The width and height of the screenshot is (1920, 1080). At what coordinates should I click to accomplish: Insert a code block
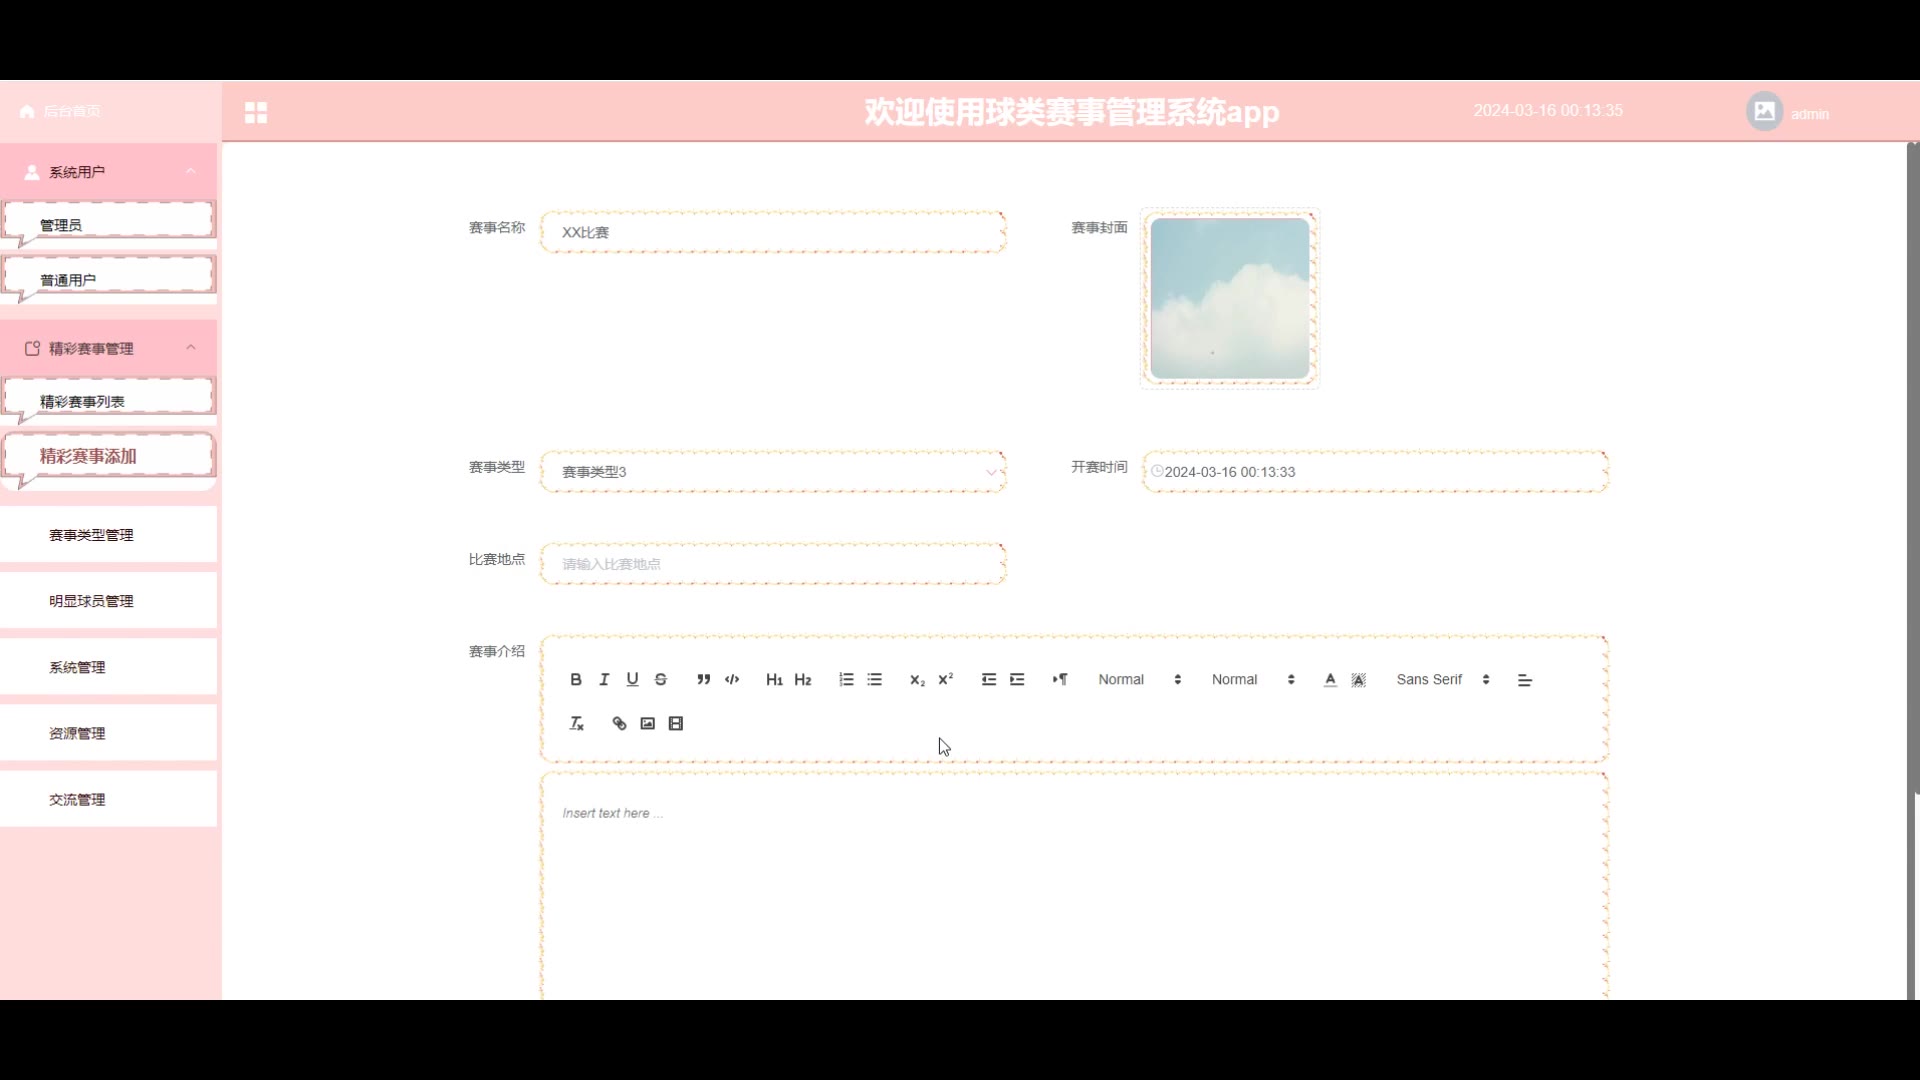point(732,680)
